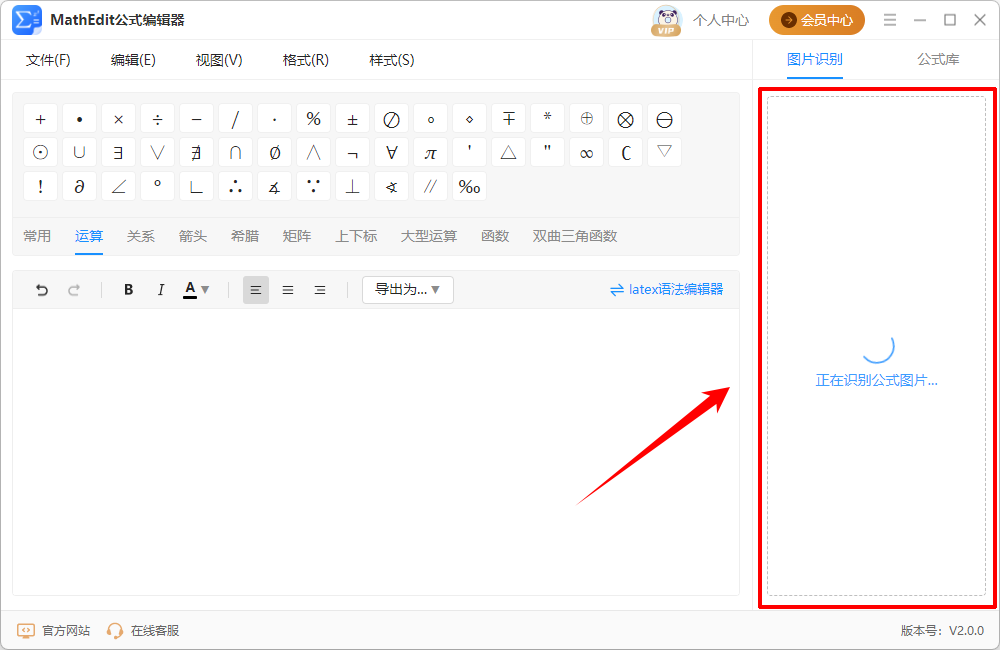Insert the triangle △ symbol
The height and width of the screenshot is (650, 1000).
coord(508,152)
